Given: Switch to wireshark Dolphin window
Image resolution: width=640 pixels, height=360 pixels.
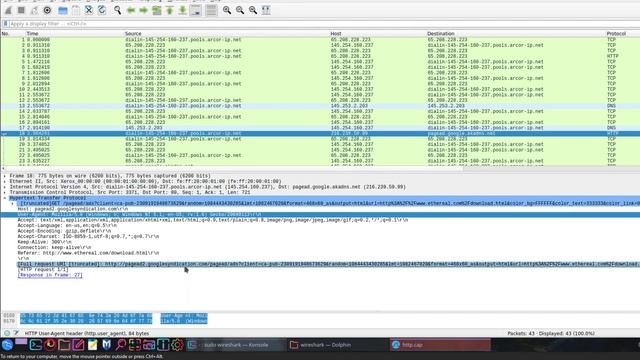Looking at the screenshot, I should tap(338, 345).
